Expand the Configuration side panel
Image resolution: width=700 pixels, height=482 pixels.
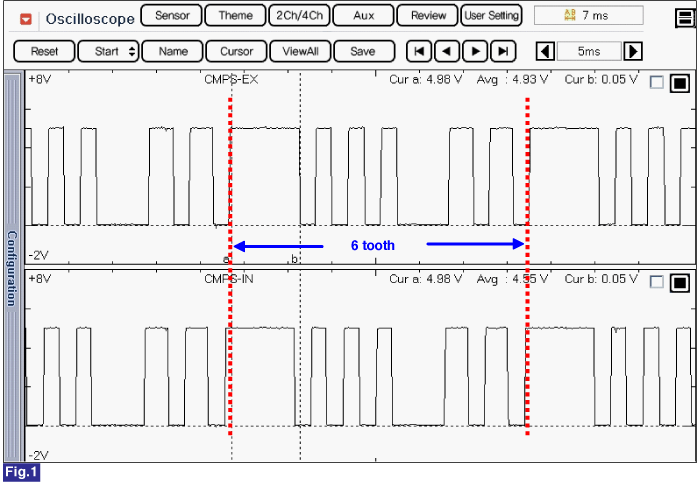[x=12, y=267]
